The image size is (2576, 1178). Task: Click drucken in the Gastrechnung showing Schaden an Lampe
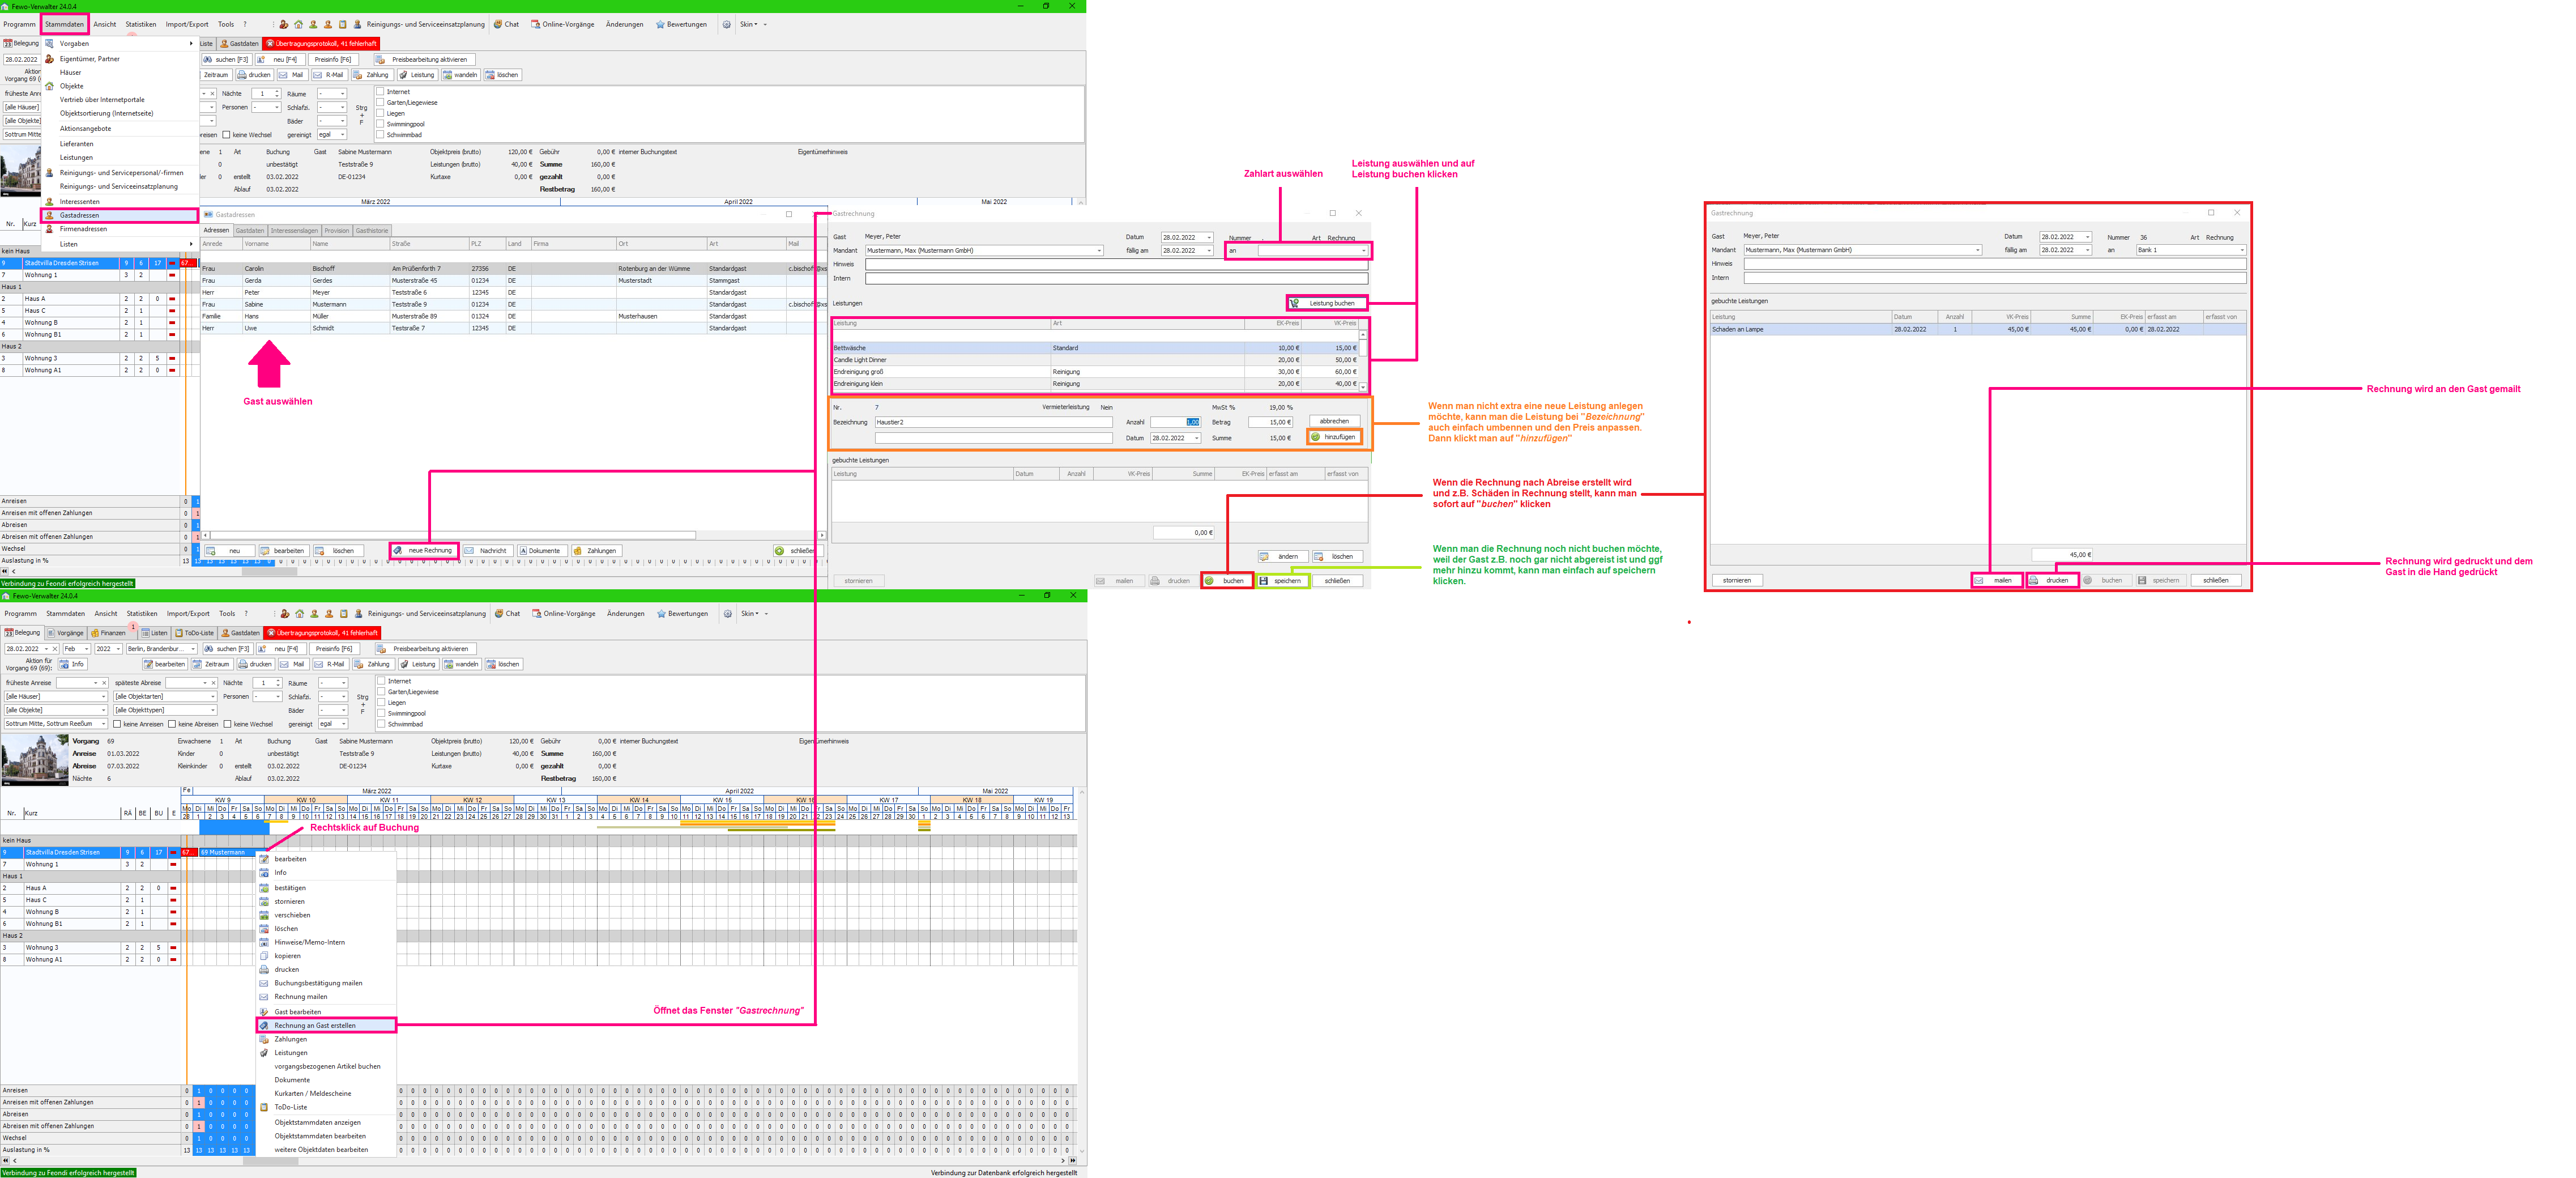pos(2052,580)
